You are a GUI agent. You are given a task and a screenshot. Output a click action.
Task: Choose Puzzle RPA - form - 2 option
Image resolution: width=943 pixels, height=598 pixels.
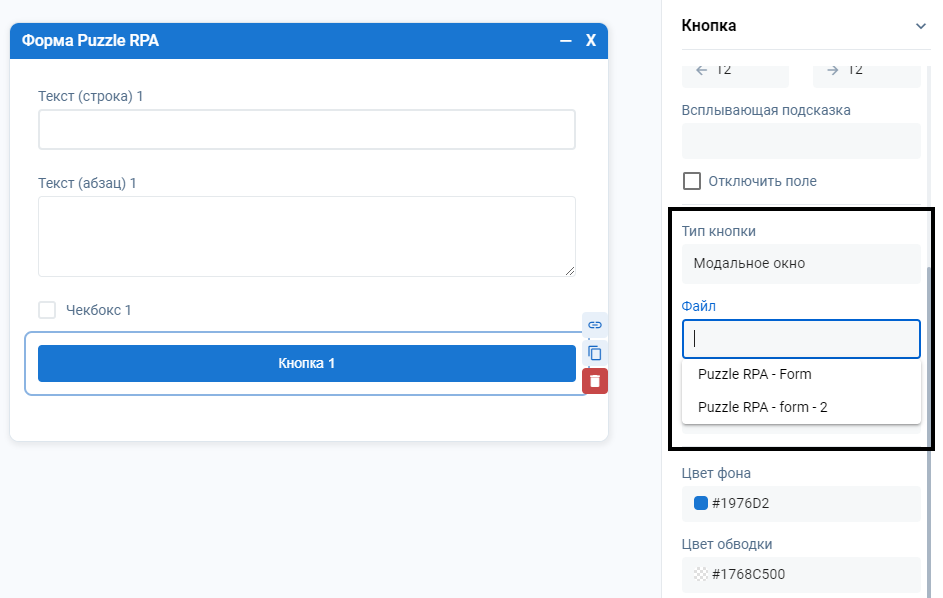(763, 407)
